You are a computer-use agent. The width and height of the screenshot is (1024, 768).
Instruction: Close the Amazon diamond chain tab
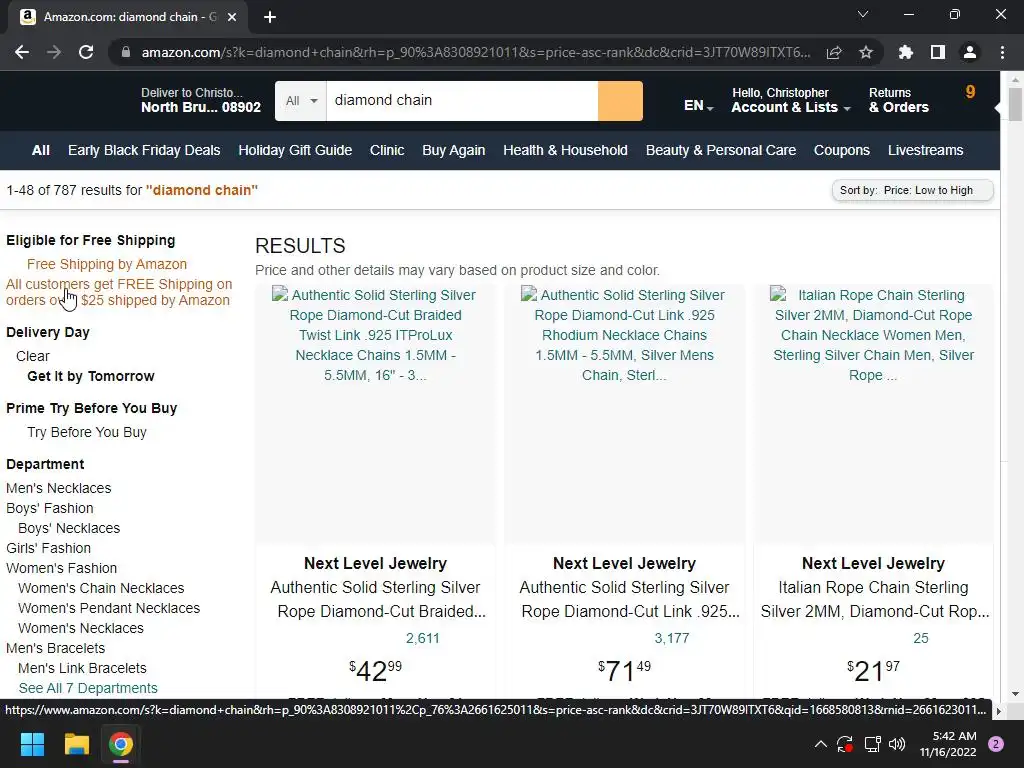pyautogui.click(x=232, y=17)
